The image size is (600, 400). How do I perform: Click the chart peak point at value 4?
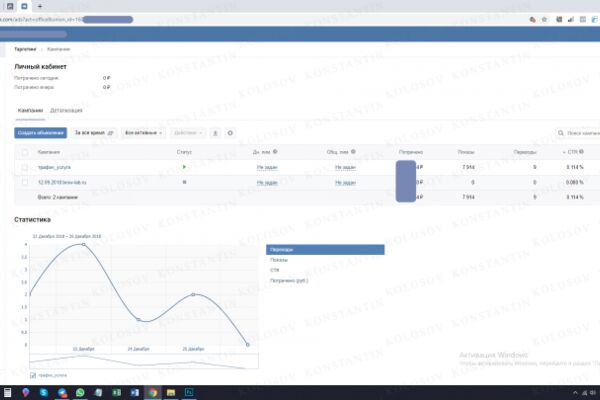[84, 244]
